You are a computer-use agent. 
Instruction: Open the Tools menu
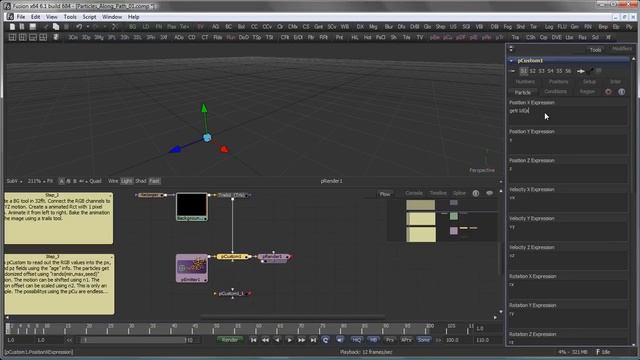(70, 17)
